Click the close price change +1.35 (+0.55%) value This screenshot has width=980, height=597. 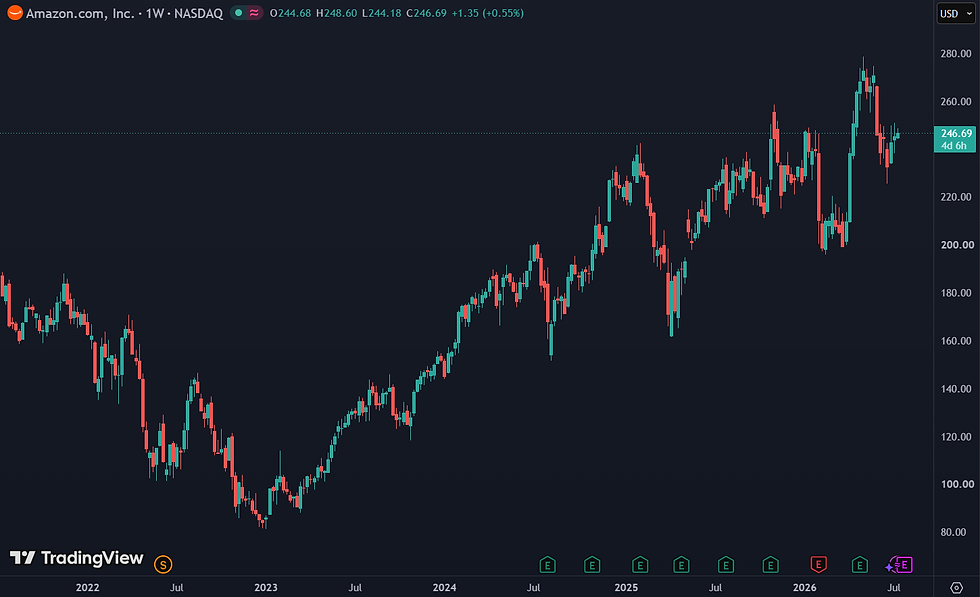pyautogui.click(x=488, y=13)
